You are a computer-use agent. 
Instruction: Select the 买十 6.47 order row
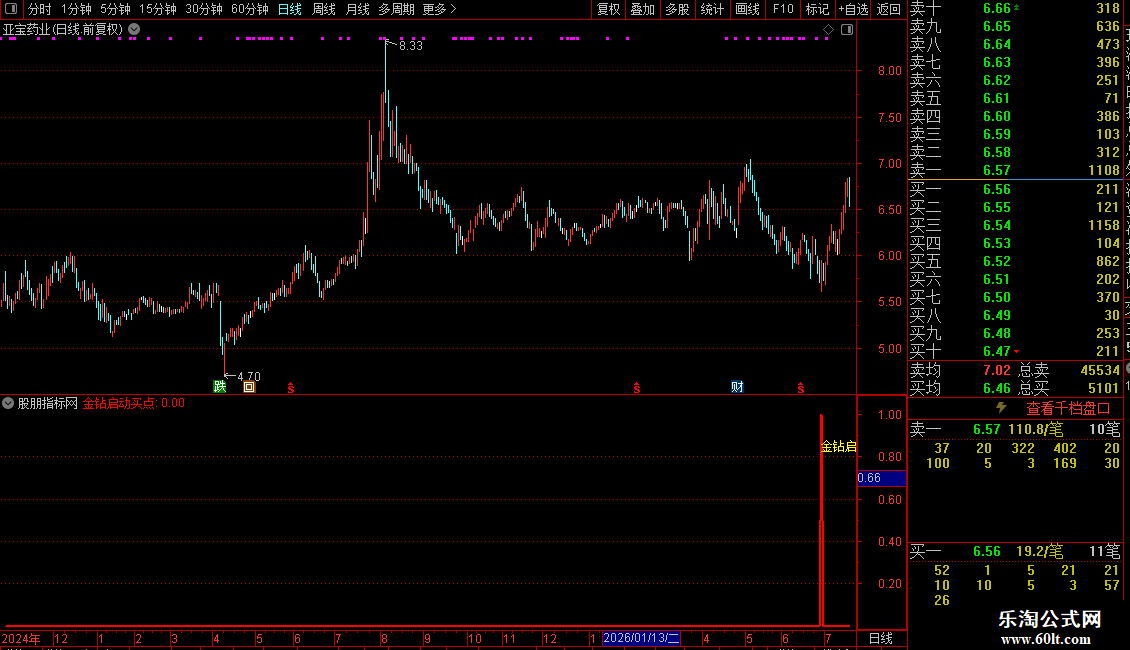pos(1015,351)
